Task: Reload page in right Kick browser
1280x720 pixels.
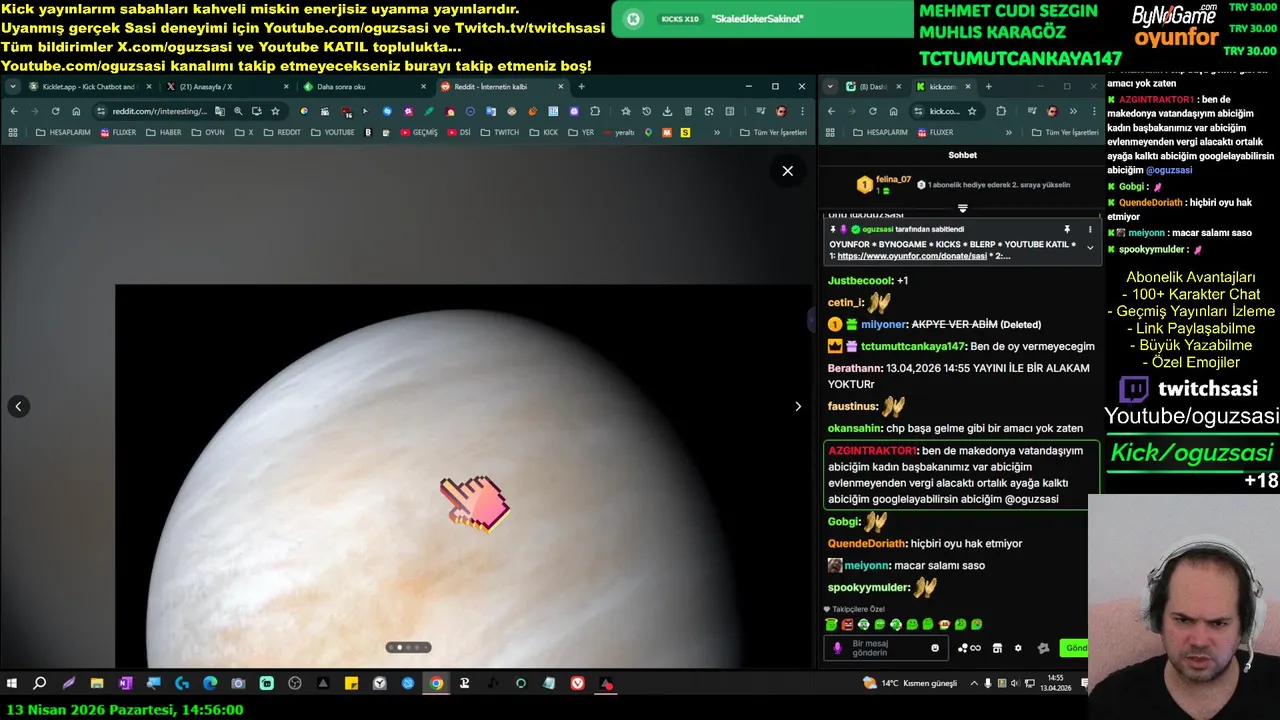Action: click(x=873, y=111)
